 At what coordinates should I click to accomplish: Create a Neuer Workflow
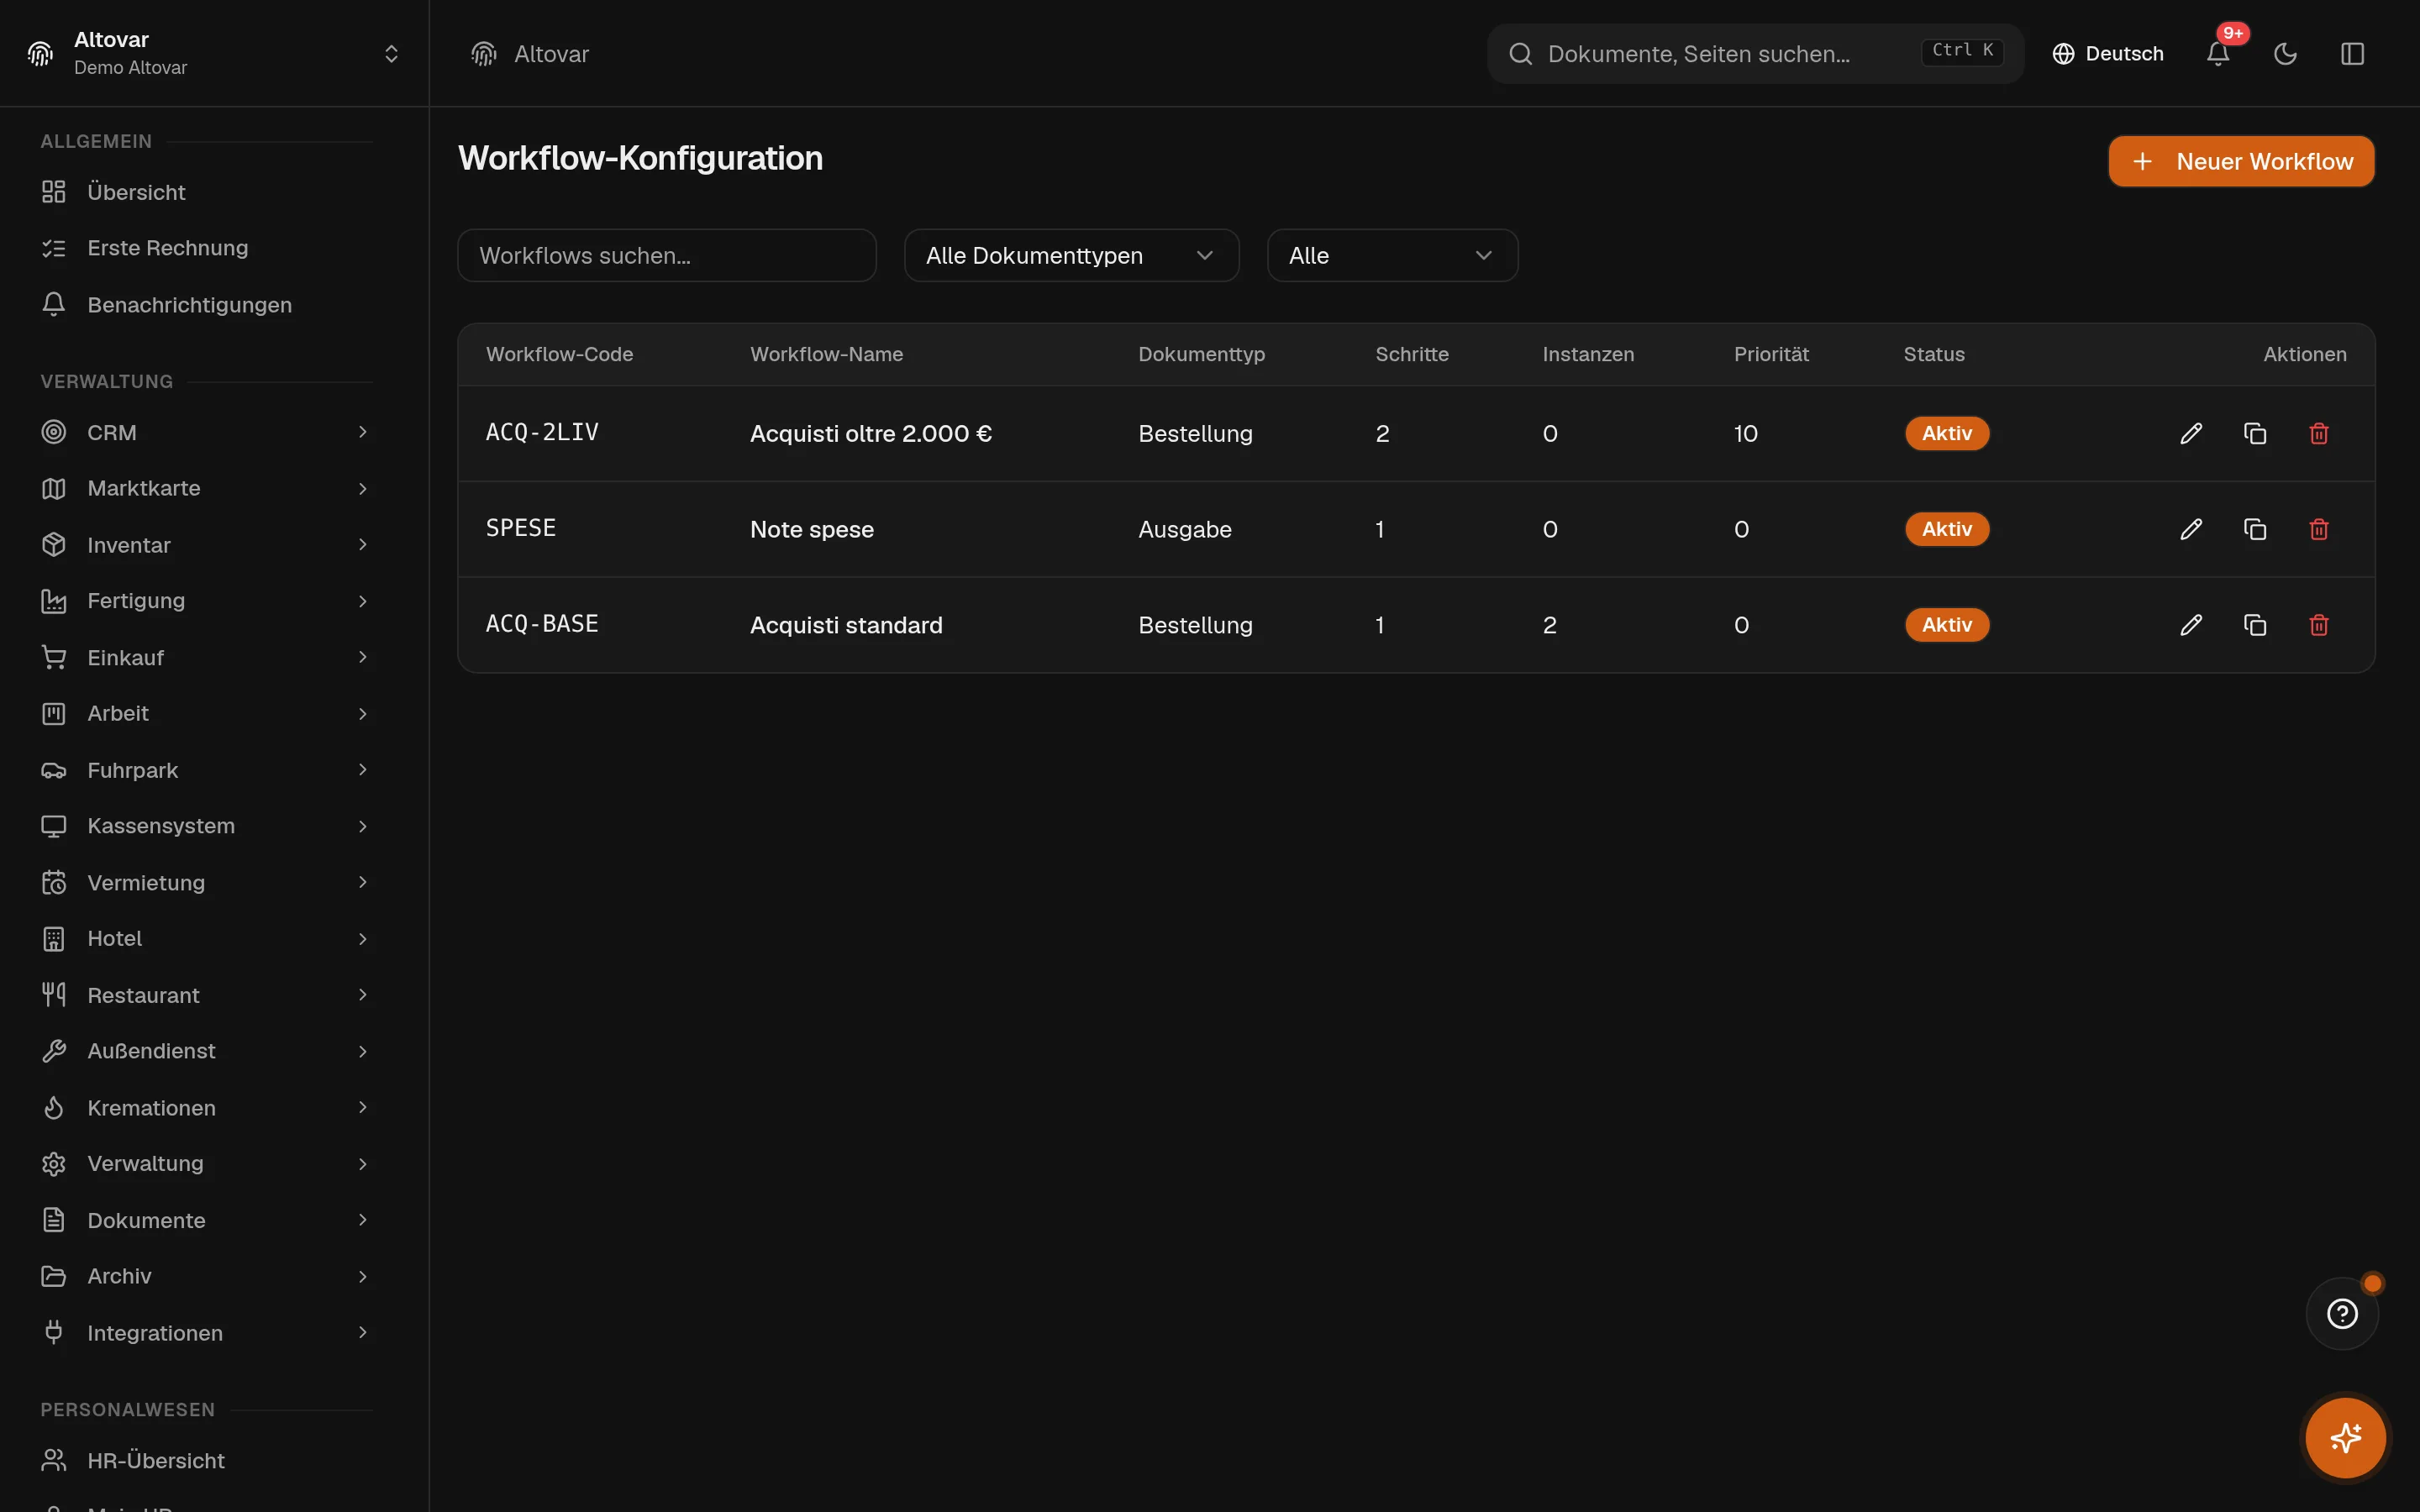tap(2241, 161)
